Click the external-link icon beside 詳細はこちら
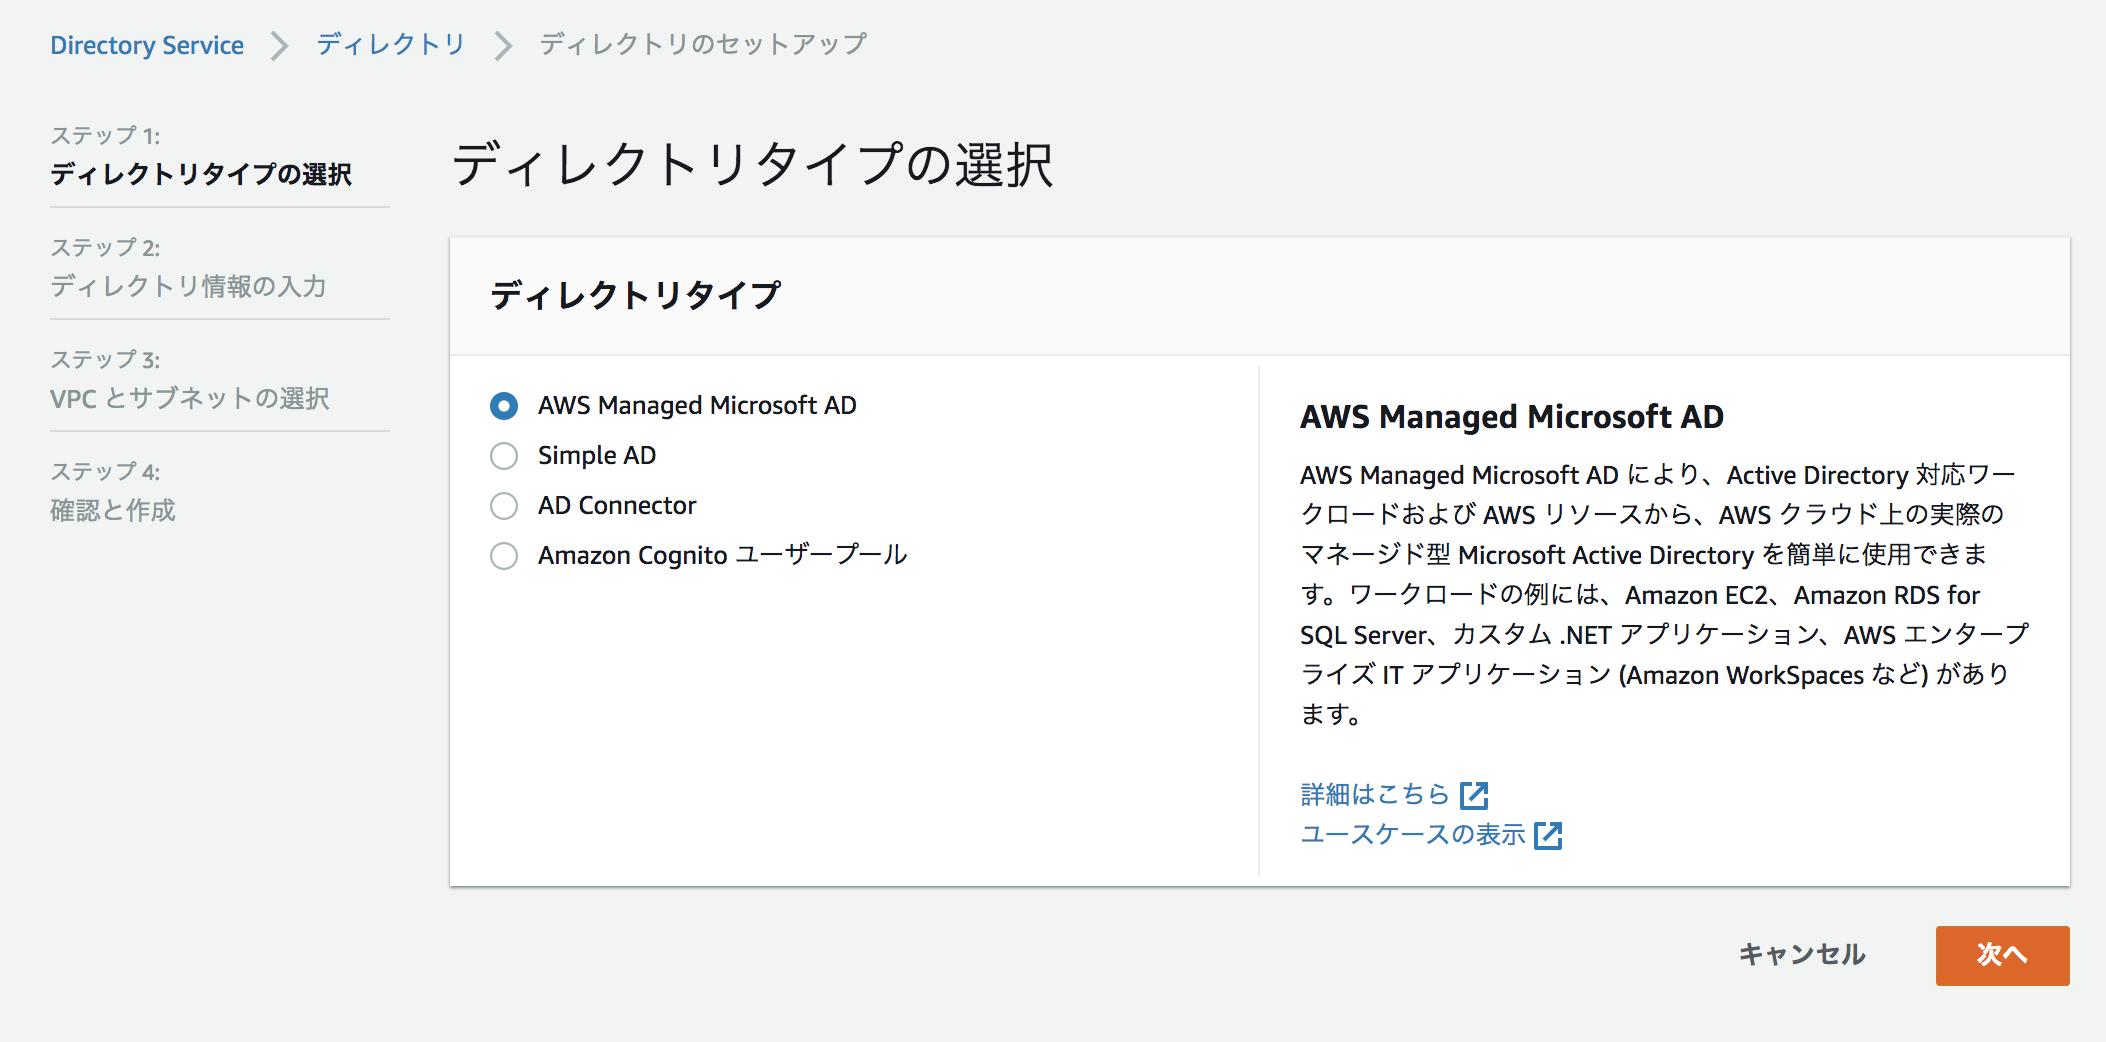Viewport: 2106px width, 1042px height. click(x=1474, y=795)
